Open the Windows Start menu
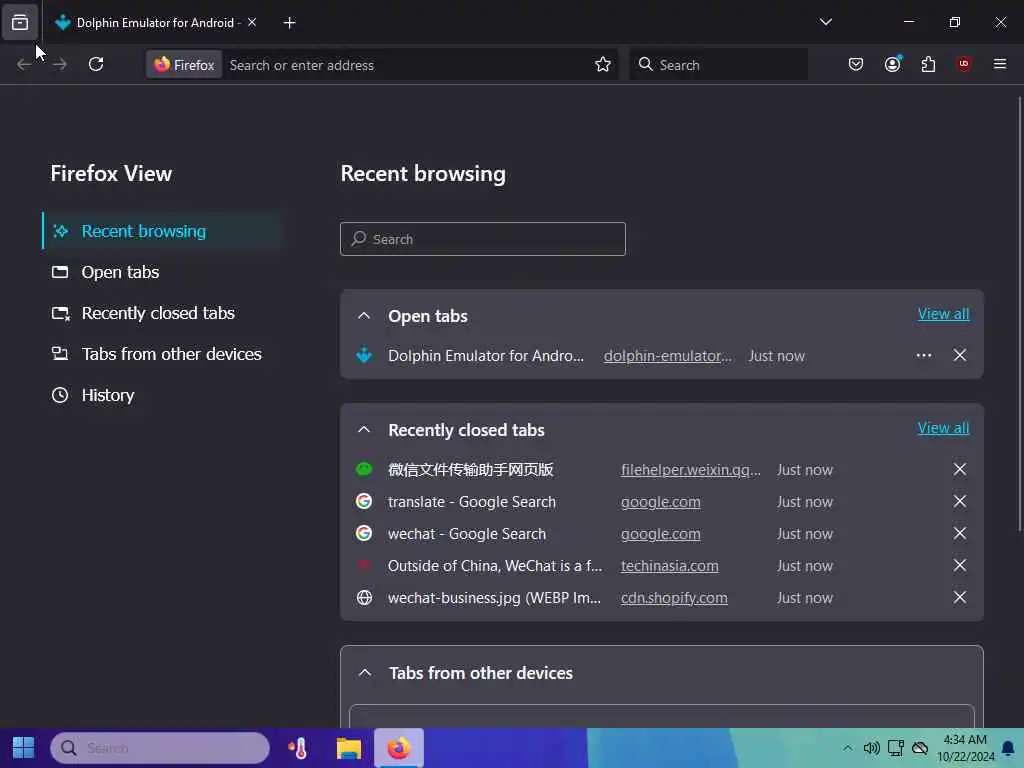The height and width of the screenshot is (768, 1024). click(x=24, y=748)
